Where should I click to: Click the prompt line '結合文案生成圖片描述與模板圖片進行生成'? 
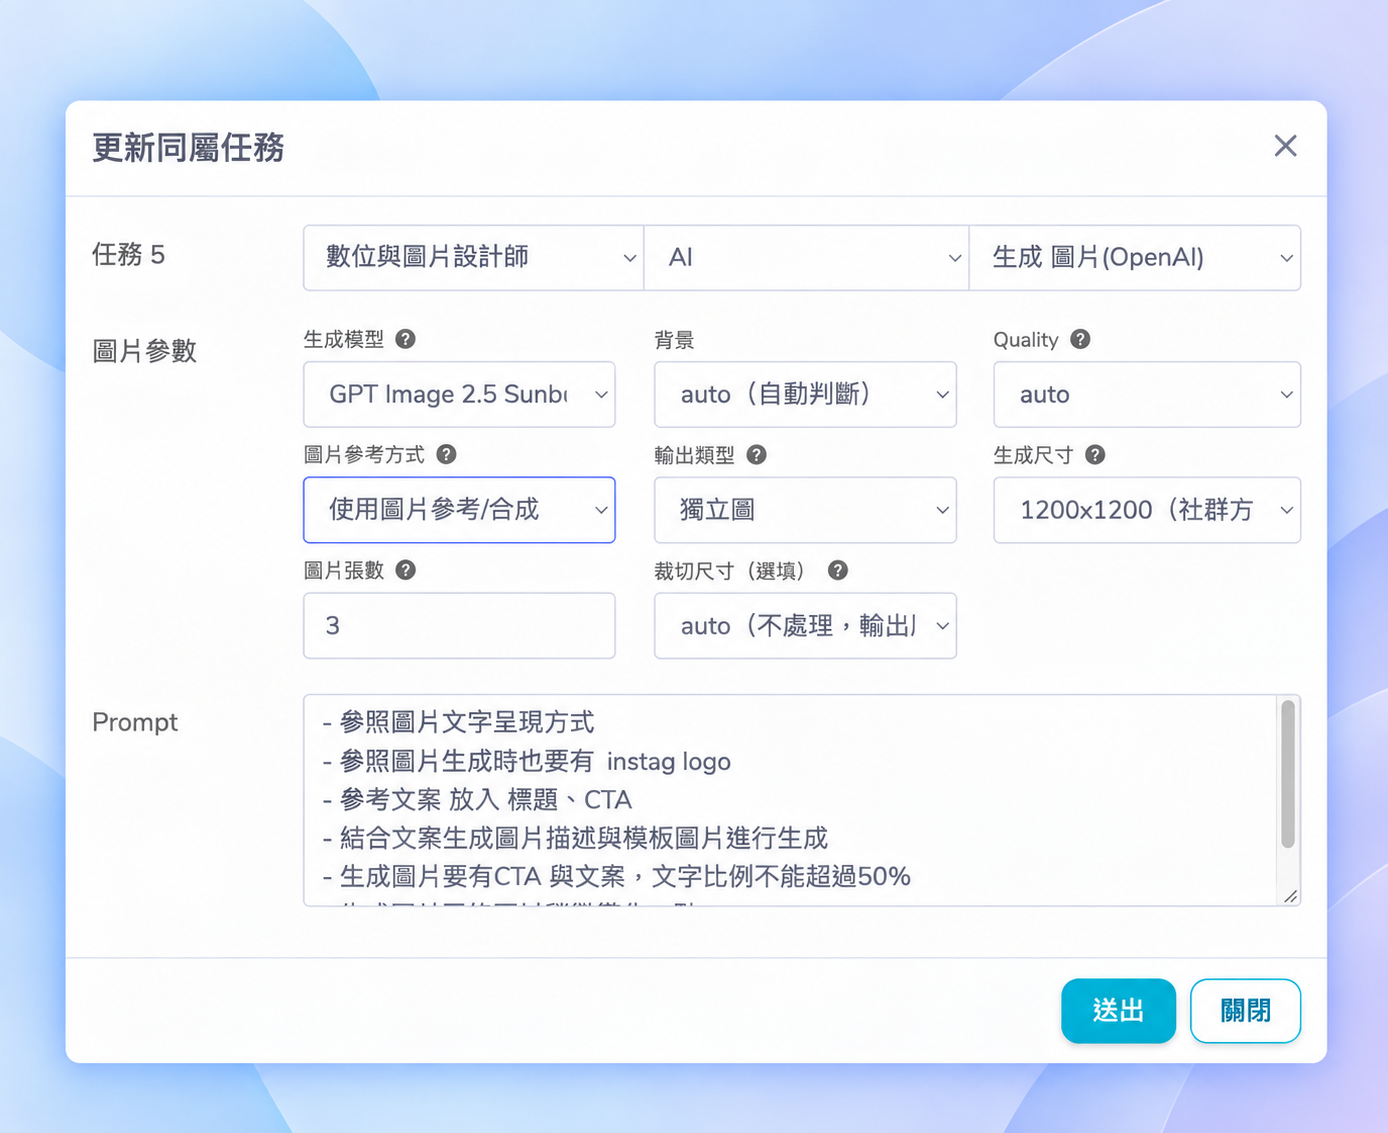point(575,838)
